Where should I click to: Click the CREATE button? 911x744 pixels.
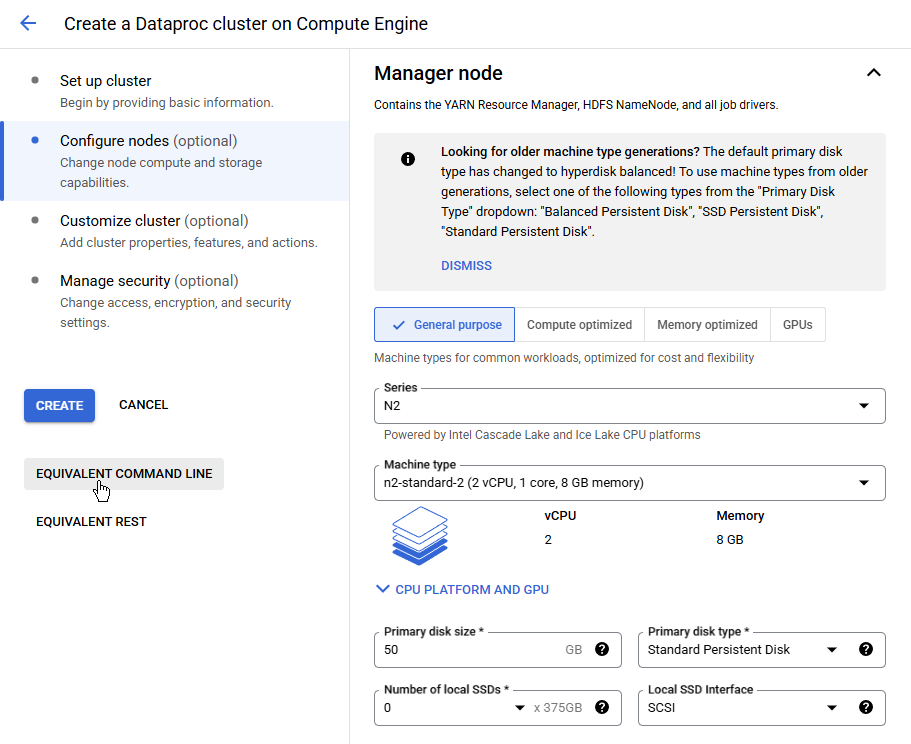coord(59,405)
